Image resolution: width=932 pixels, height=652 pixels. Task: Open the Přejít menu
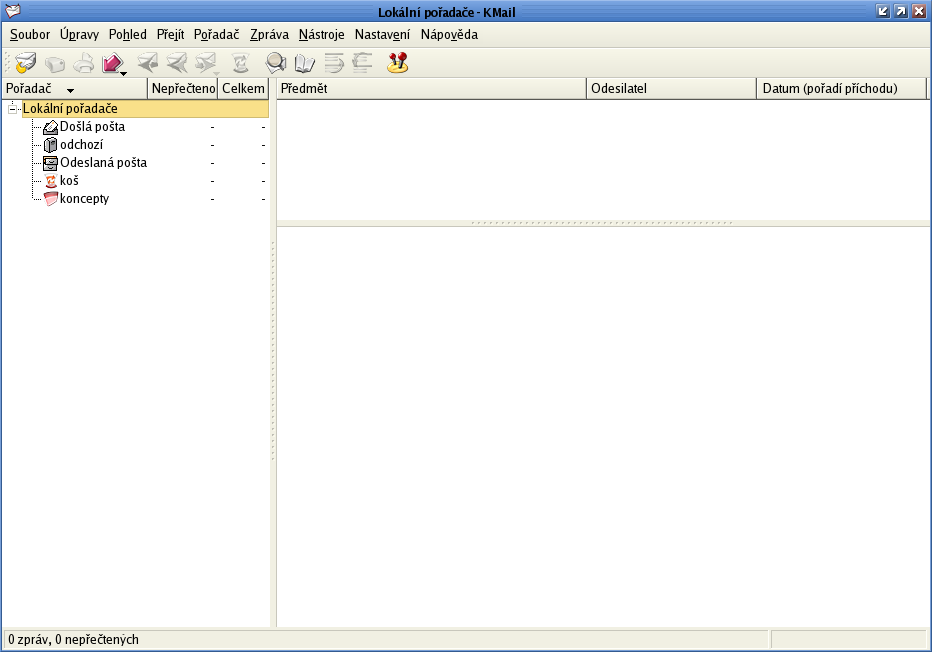click(171, 34)
